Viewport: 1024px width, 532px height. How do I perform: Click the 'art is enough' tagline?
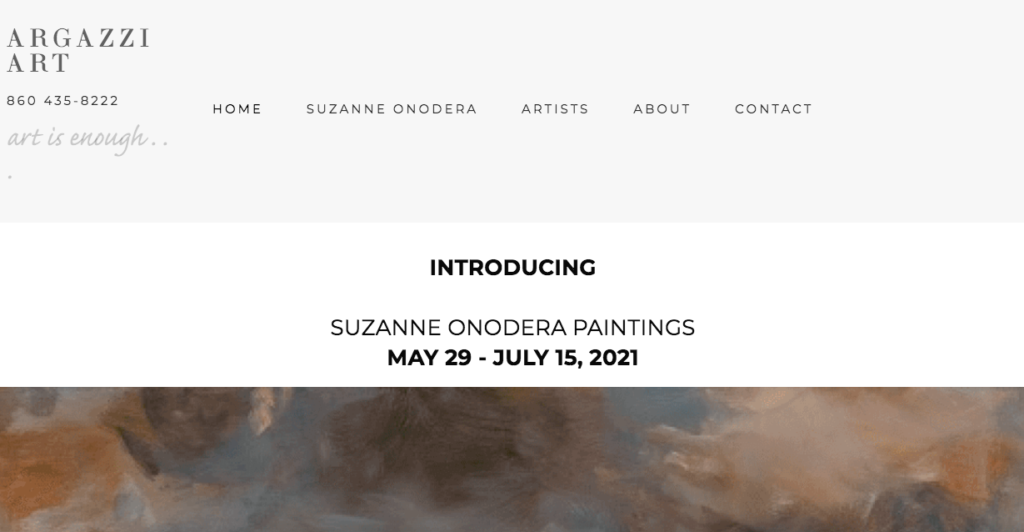click(86, 138)
